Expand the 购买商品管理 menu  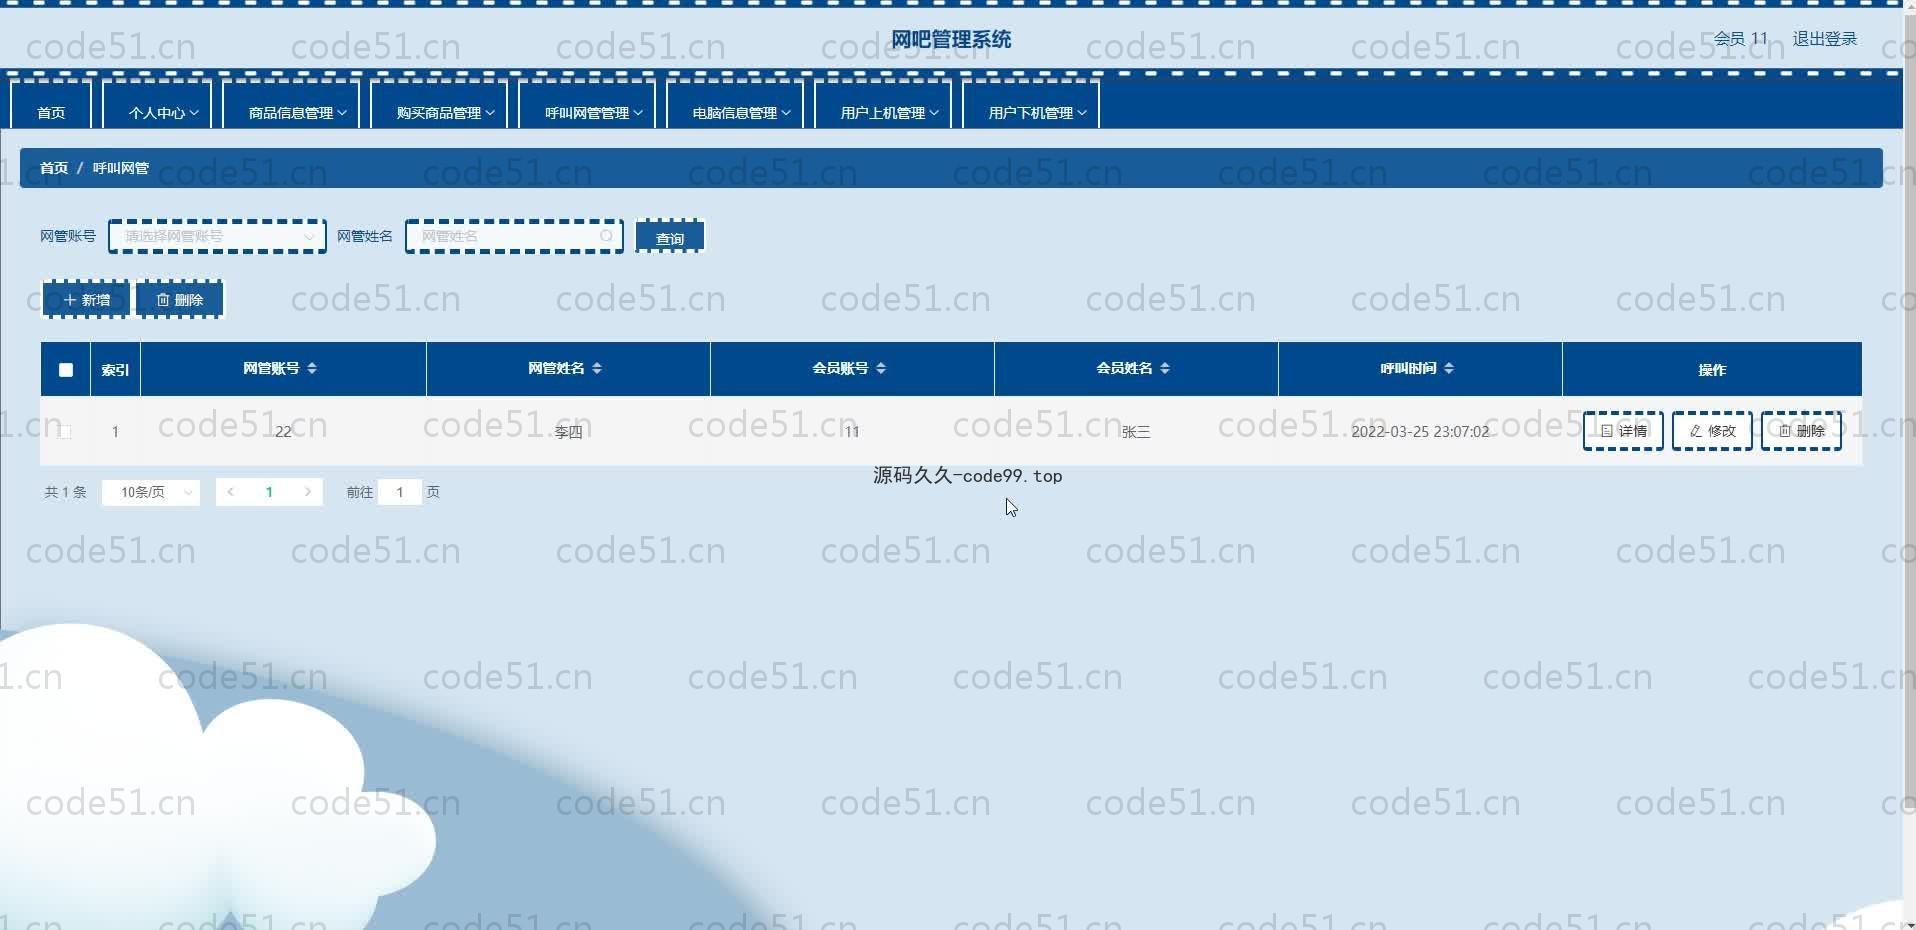439,106
